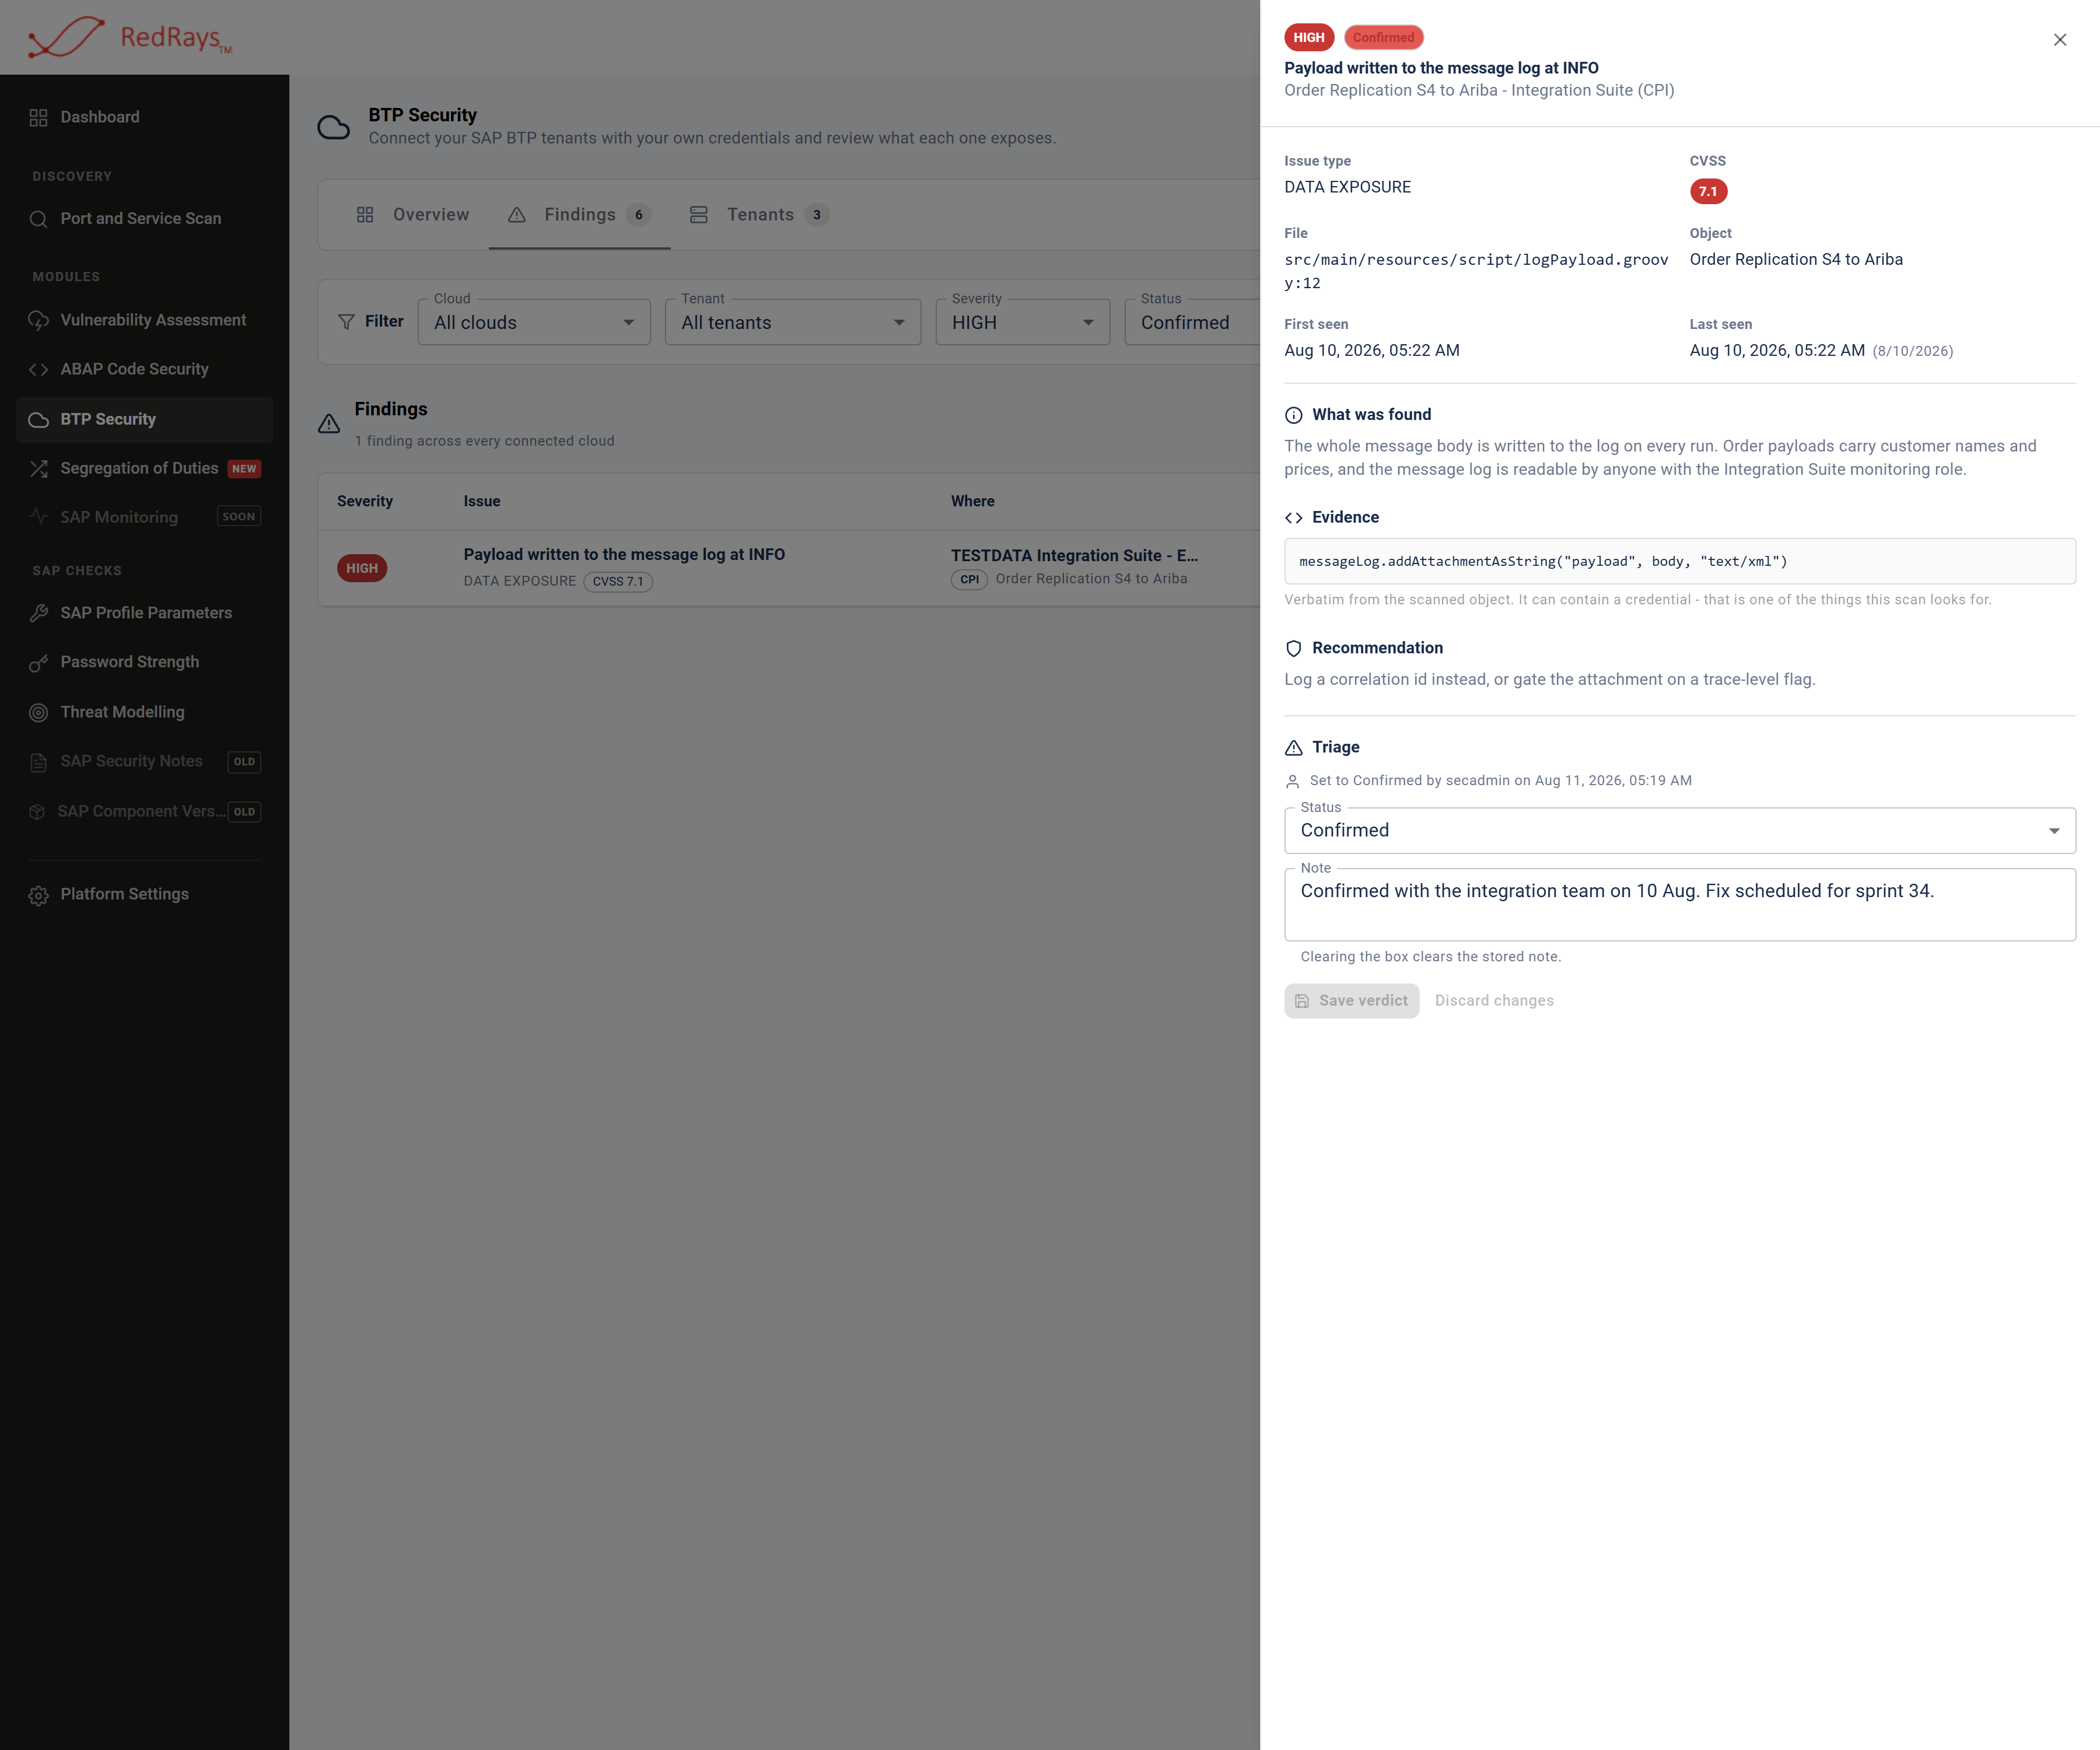The height and width of the screenshot is (1750, 2100).
Task: Switch to the Tenants tab
Action: [759, 215]
